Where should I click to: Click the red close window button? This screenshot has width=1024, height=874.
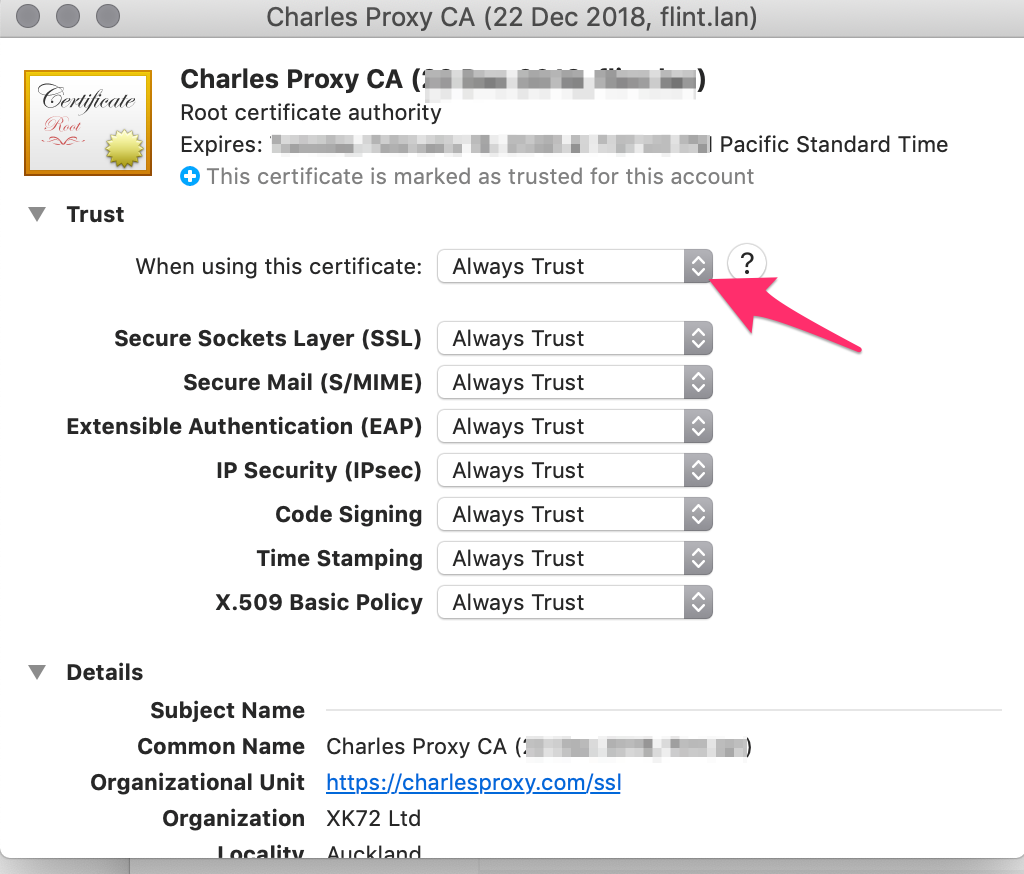28,16
